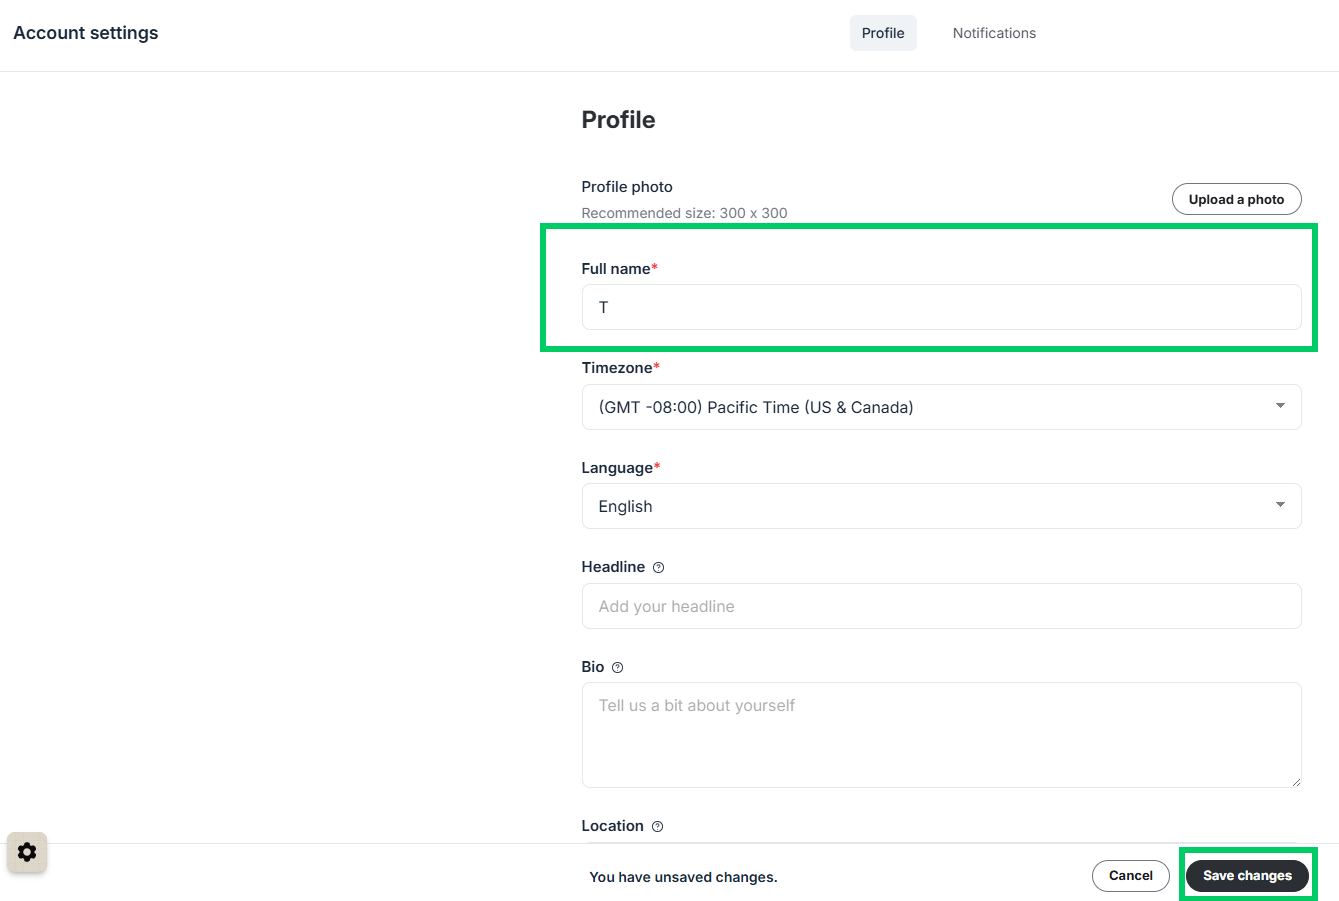Click the Profile photo label

[x=627, y=187]
